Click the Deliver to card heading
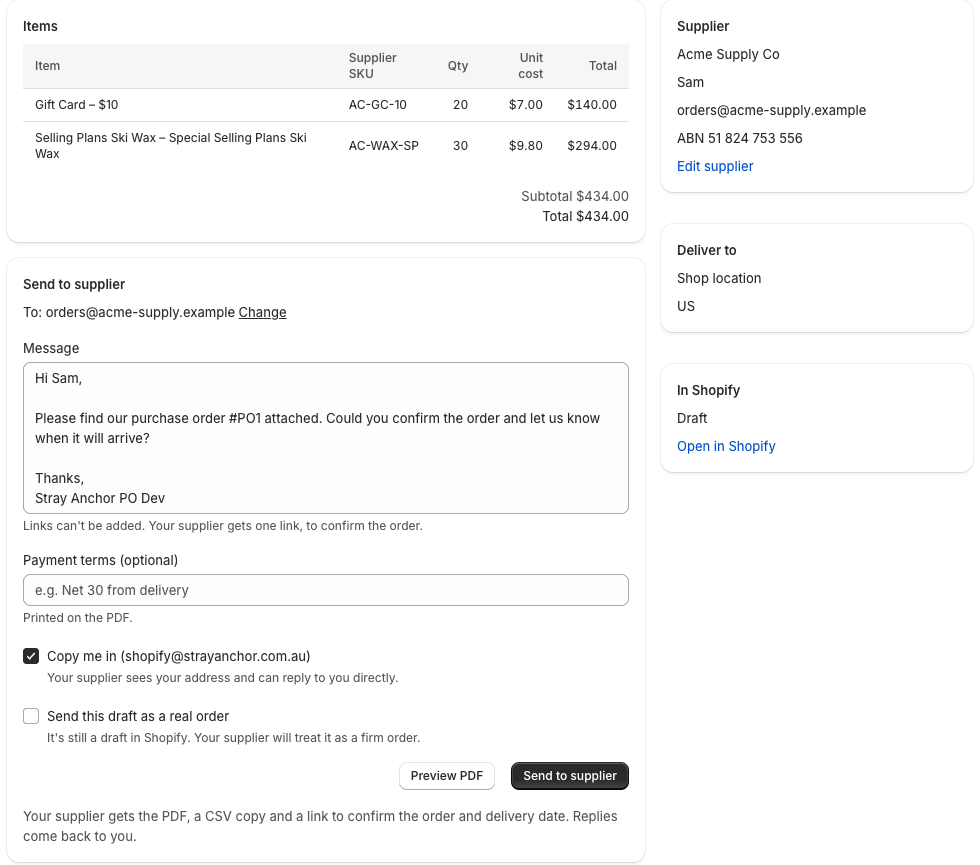Screen dimensions: 980x865 pyautogui.click(x=706, y=251)
